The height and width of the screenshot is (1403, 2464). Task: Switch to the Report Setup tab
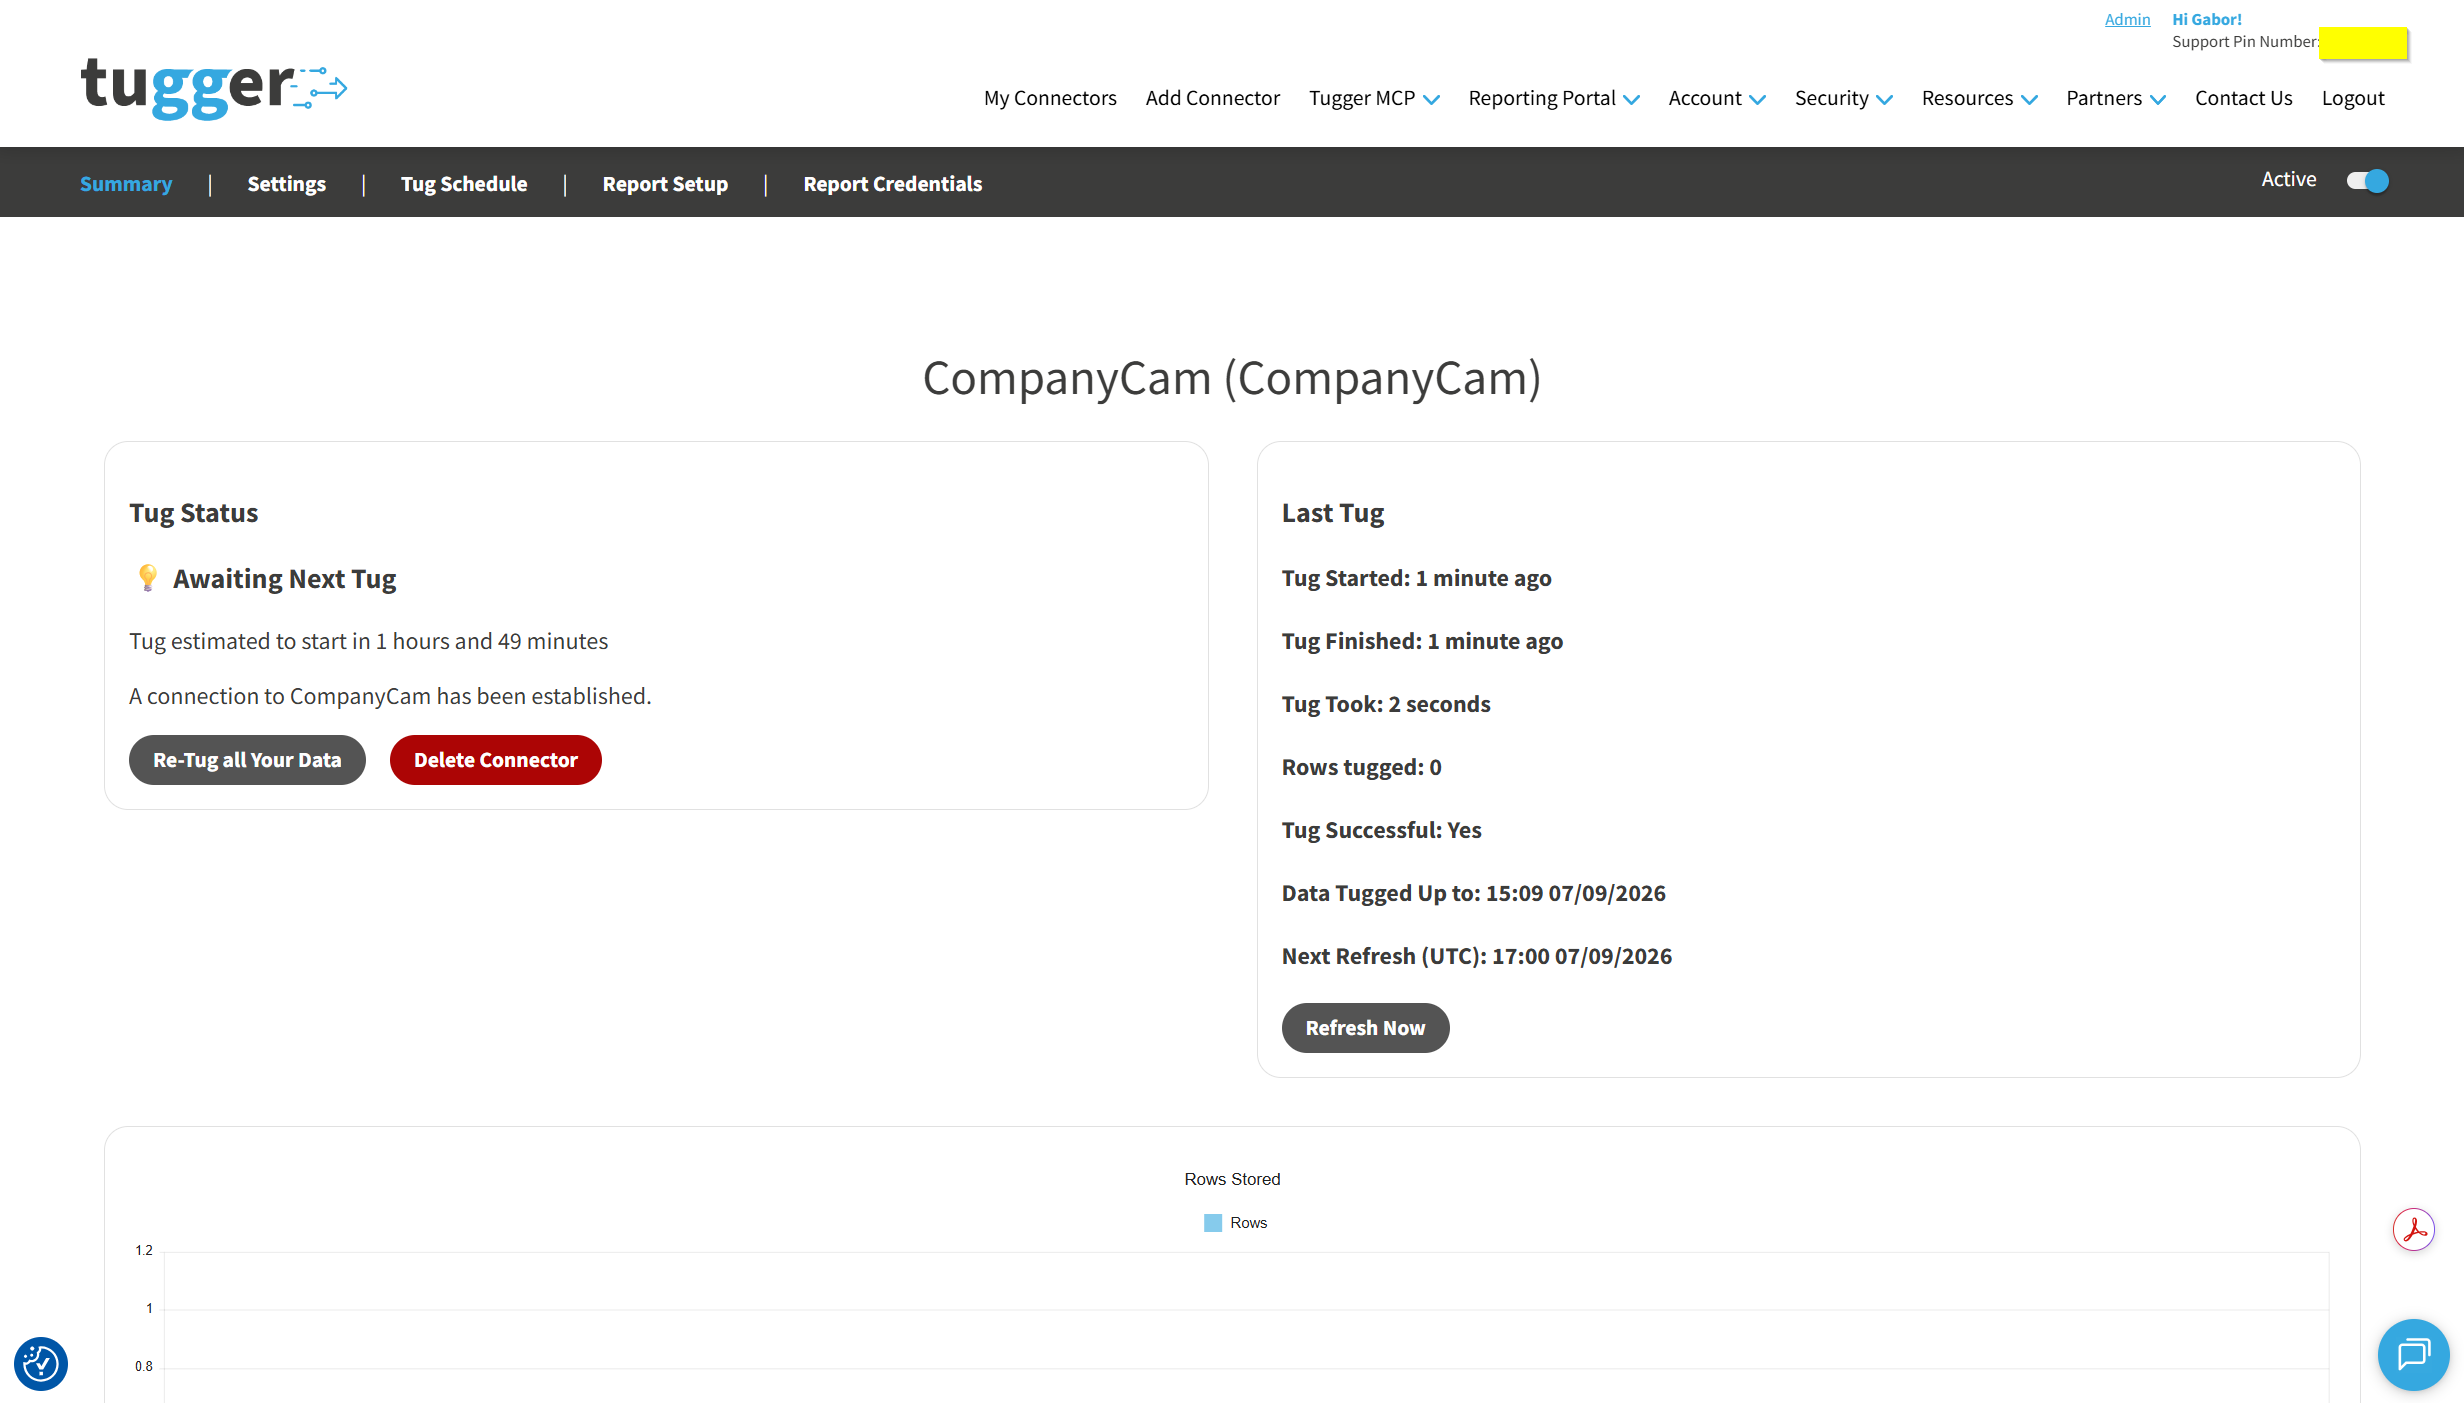665,184
